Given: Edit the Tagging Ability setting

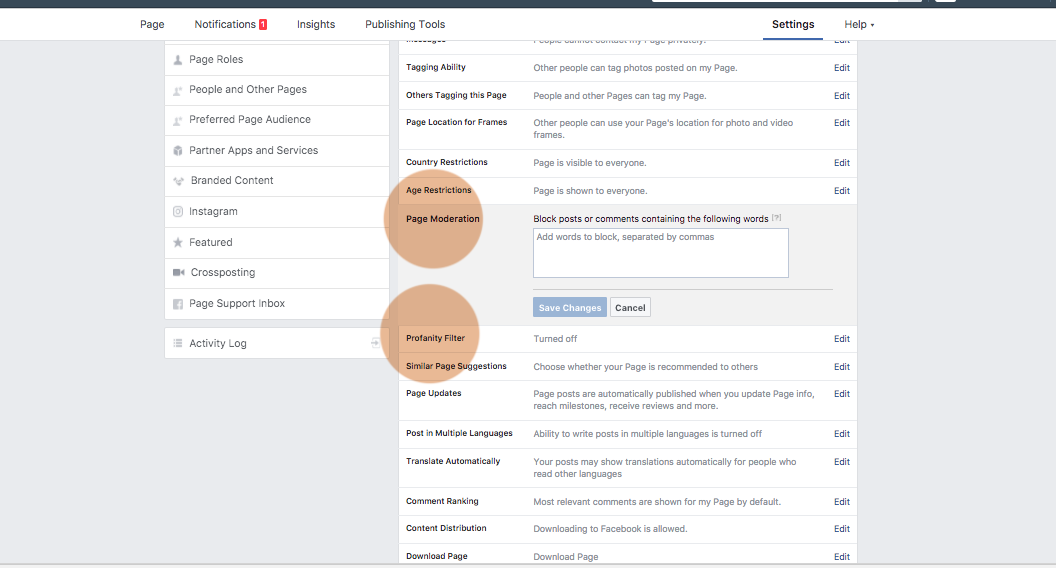Looking at the screenshot, I should point(842,67).
